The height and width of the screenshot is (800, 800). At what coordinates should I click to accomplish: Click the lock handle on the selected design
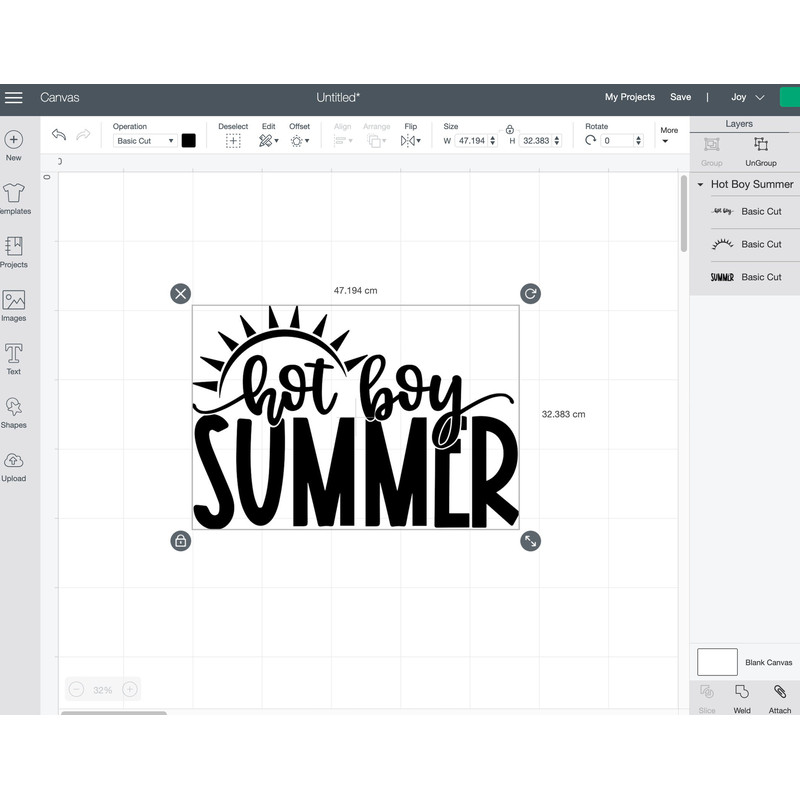tap(181, 541)
